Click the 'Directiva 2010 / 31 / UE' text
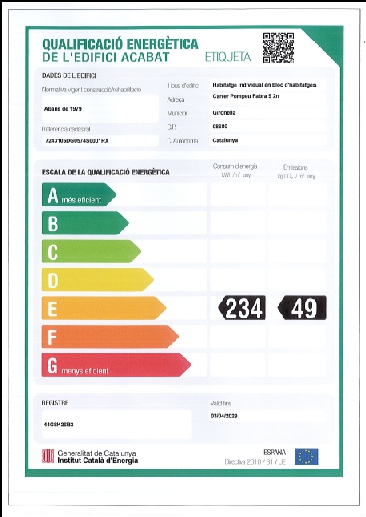 255,462
